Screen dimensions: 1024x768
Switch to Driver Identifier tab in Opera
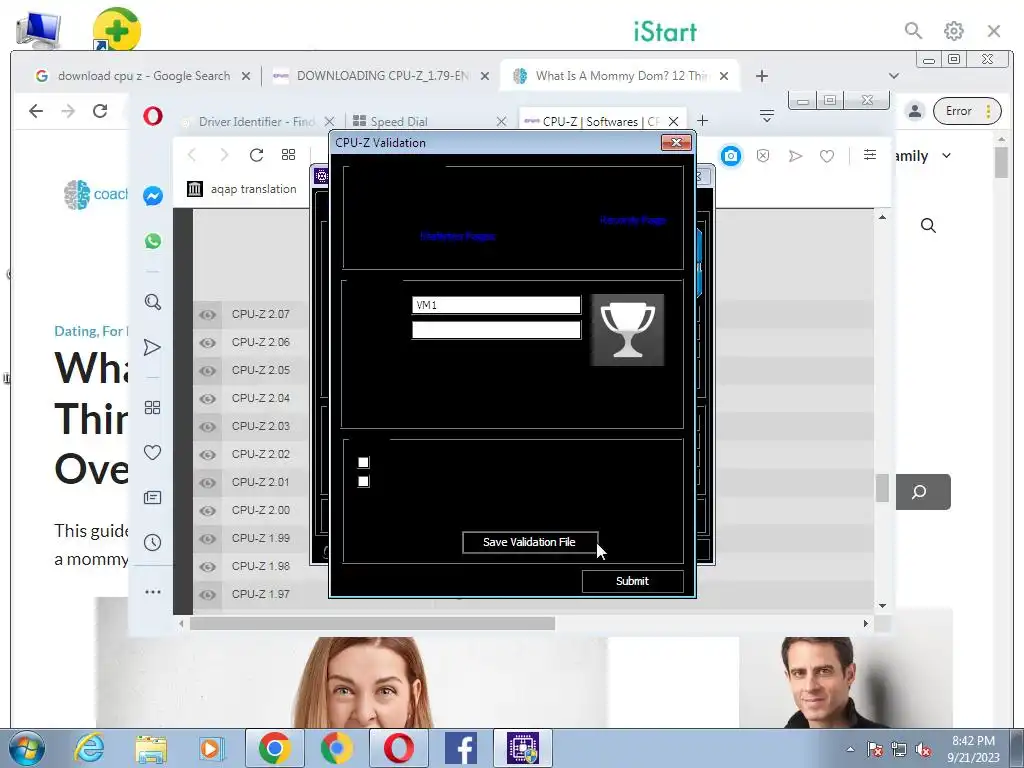click(x=258, y=121)
